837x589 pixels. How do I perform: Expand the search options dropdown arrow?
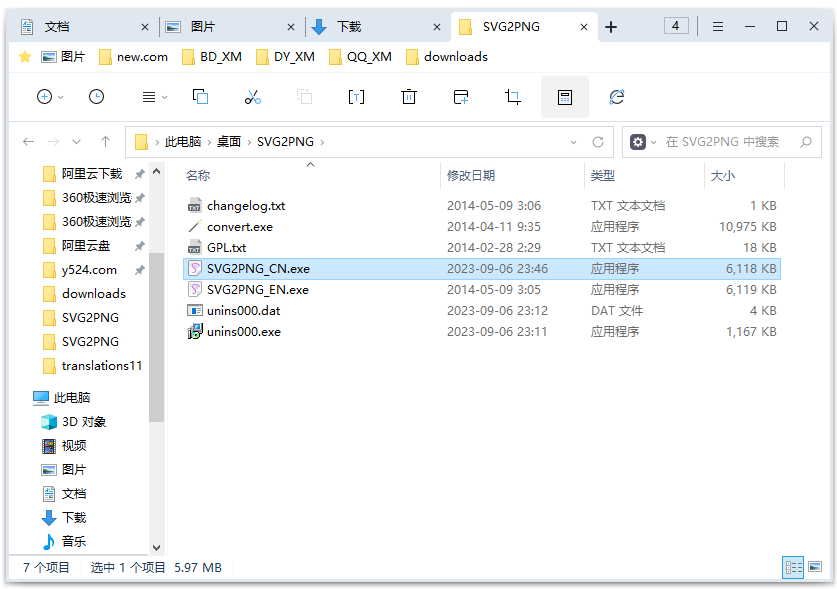(x=653, y=142)
